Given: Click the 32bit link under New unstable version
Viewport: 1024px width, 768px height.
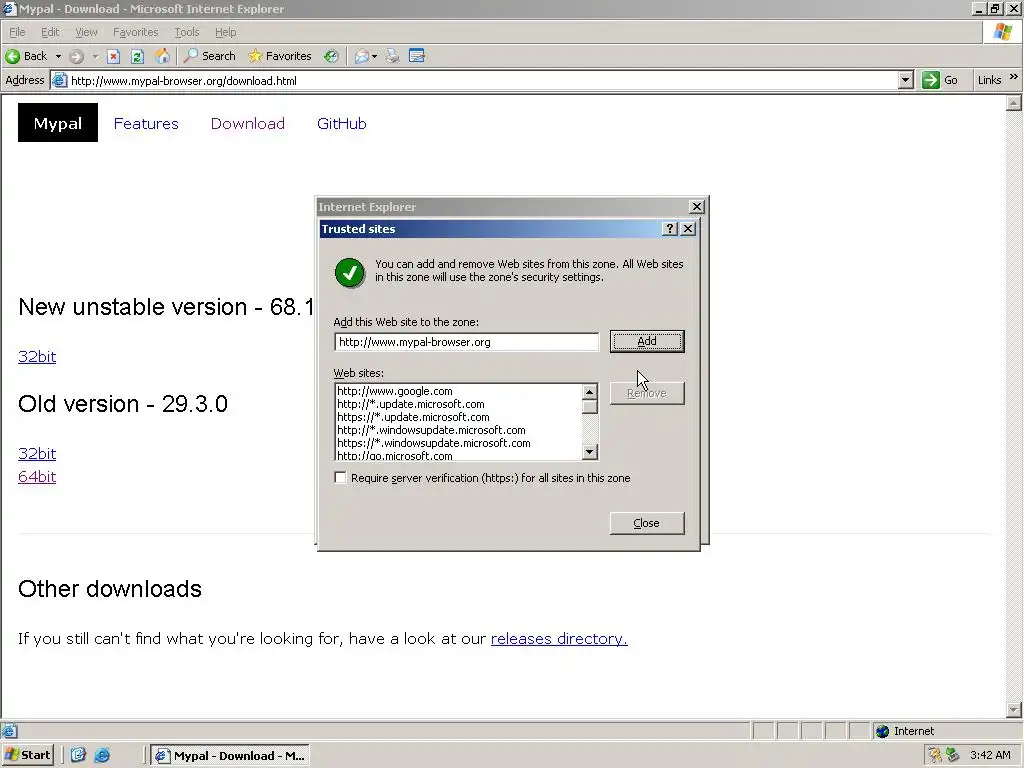Looking at the screenshot, I should point(37,357).
